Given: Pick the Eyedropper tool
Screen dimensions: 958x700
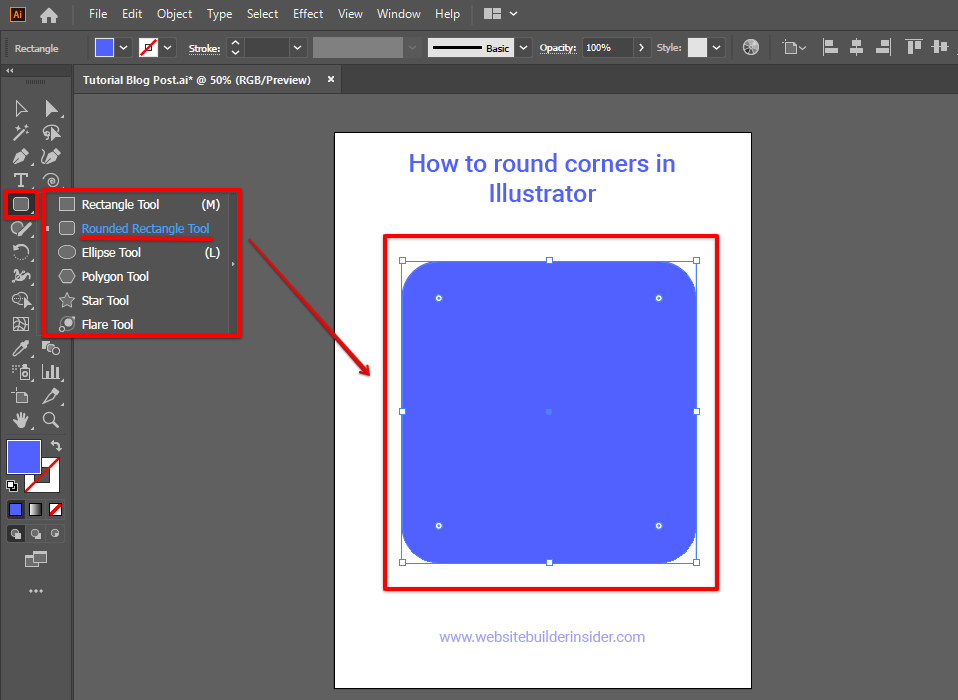Looking at the screenshot, I should pyautogui.click(x=20, y=349).
